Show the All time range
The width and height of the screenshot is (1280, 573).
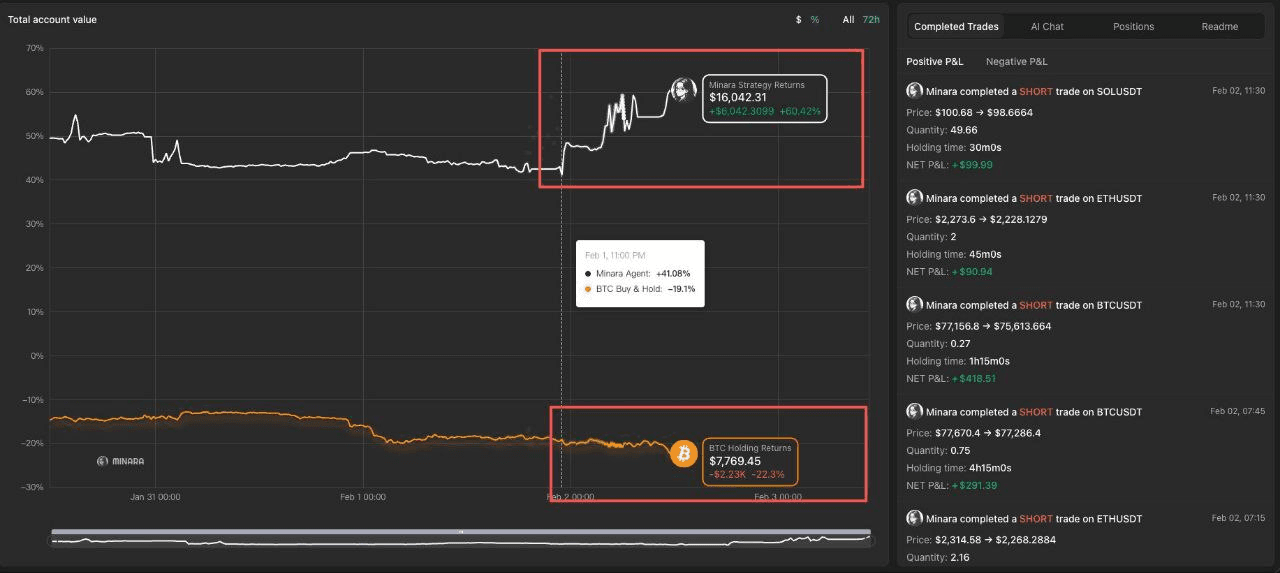pos(848,20)
